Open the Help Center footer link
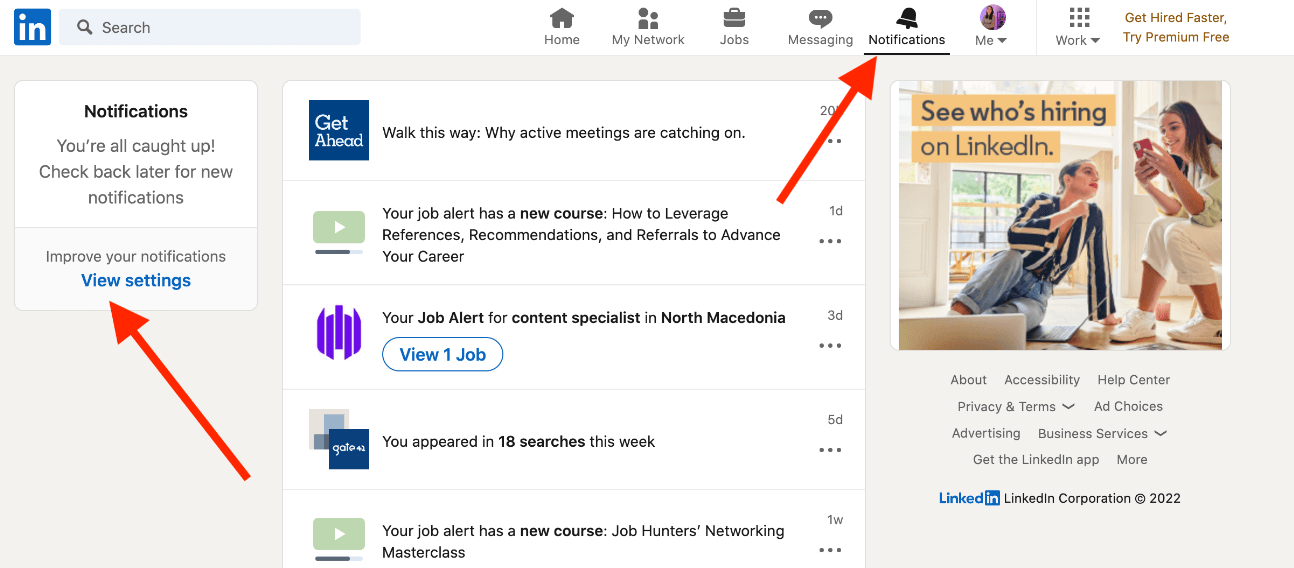Image resolution: width=1294 pixels, height=568 pixels. coord(1133,380)
